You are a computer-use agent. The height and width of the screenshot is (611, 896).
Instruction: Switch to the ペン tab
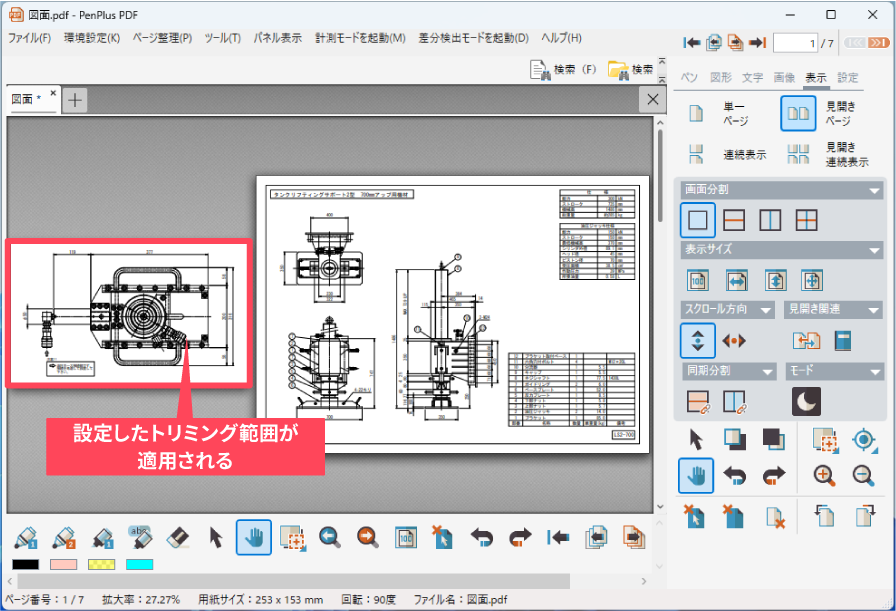tap(689, 77)
